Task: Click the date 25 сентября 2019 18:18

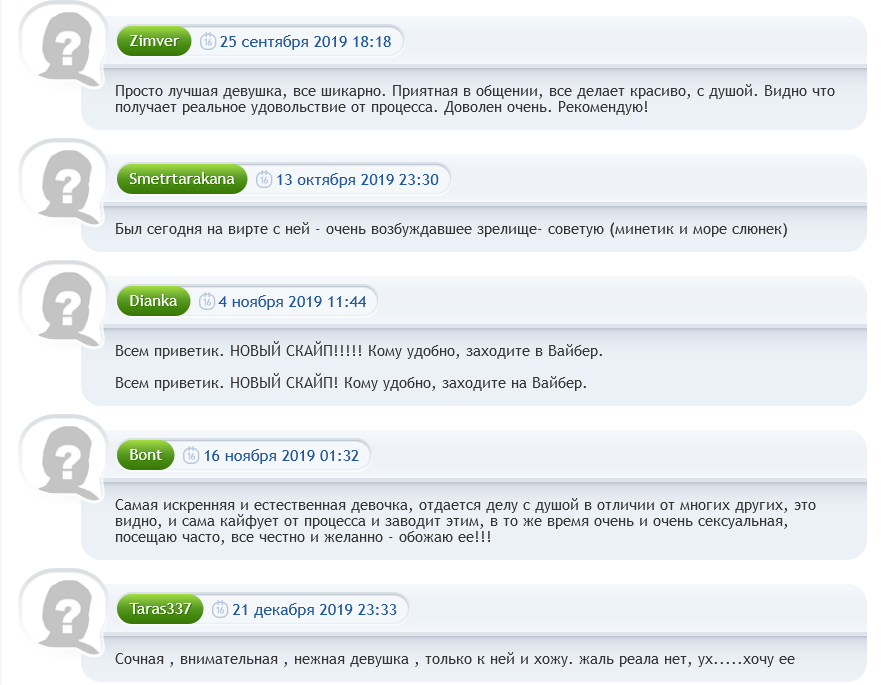Action: (305, 42)
